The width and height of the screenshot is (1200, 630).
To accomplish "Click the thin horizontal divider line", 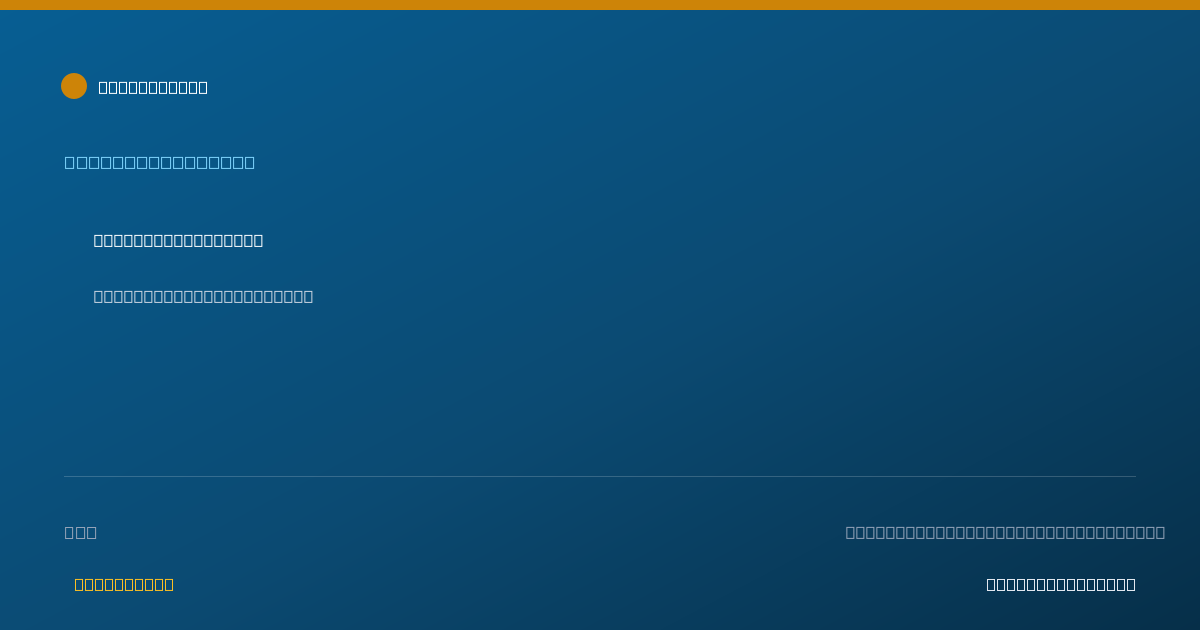I will point(600,476).
